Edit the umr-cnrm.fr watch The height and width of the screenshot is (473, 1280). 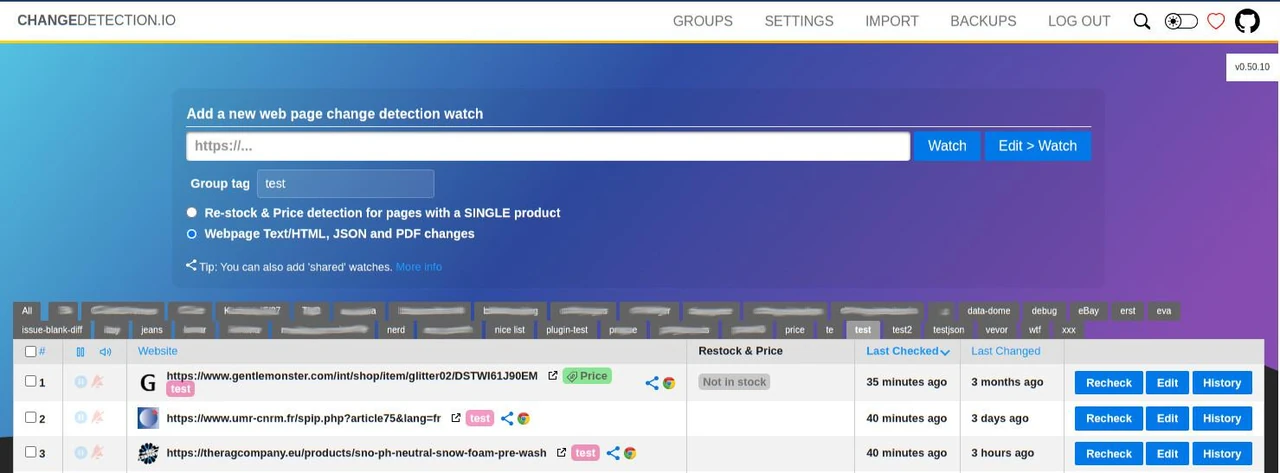click(1167, 418)
